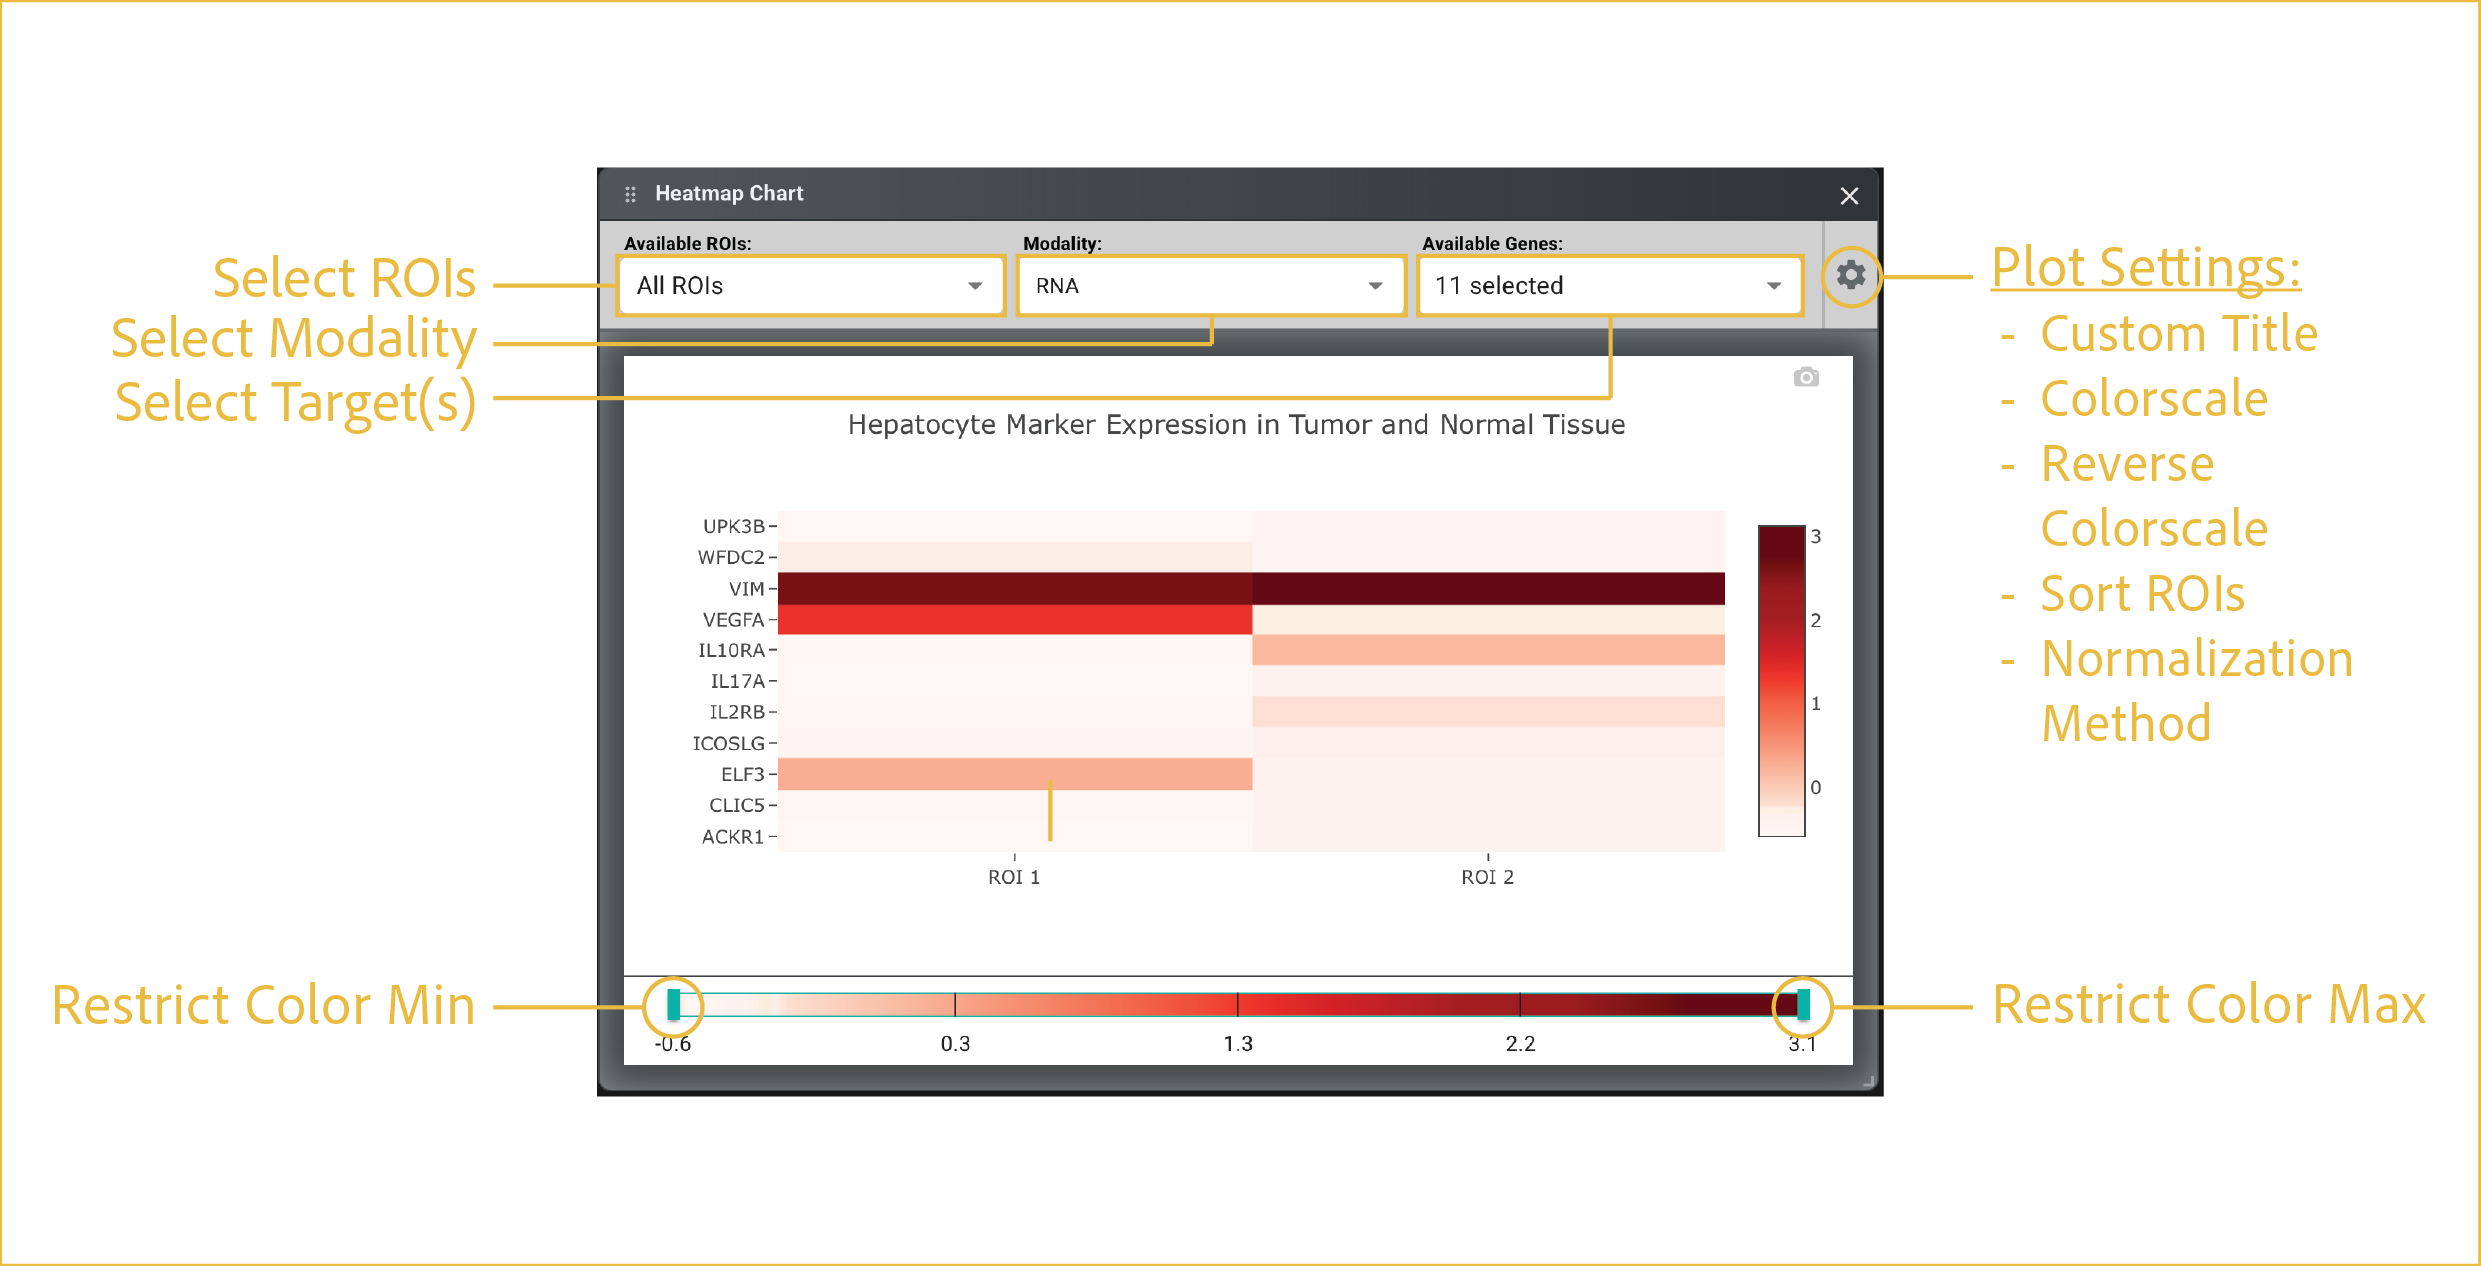
Task: Click the 0.3 tick on color slider
Action: [x=955, y=1043]
